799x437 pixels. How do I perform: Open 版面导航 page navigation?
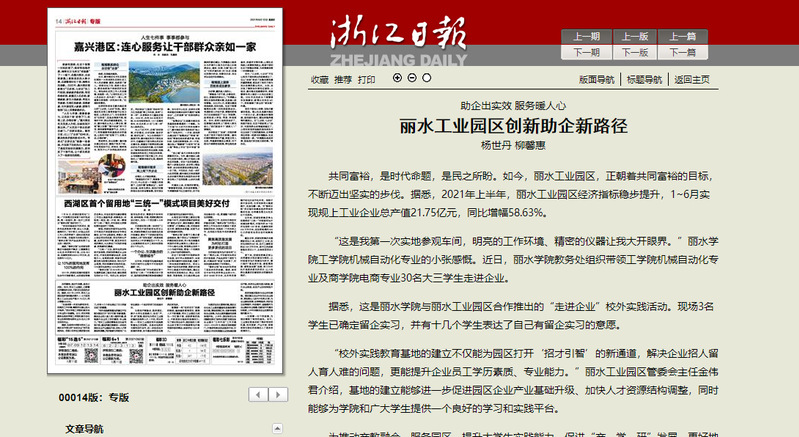597,79
